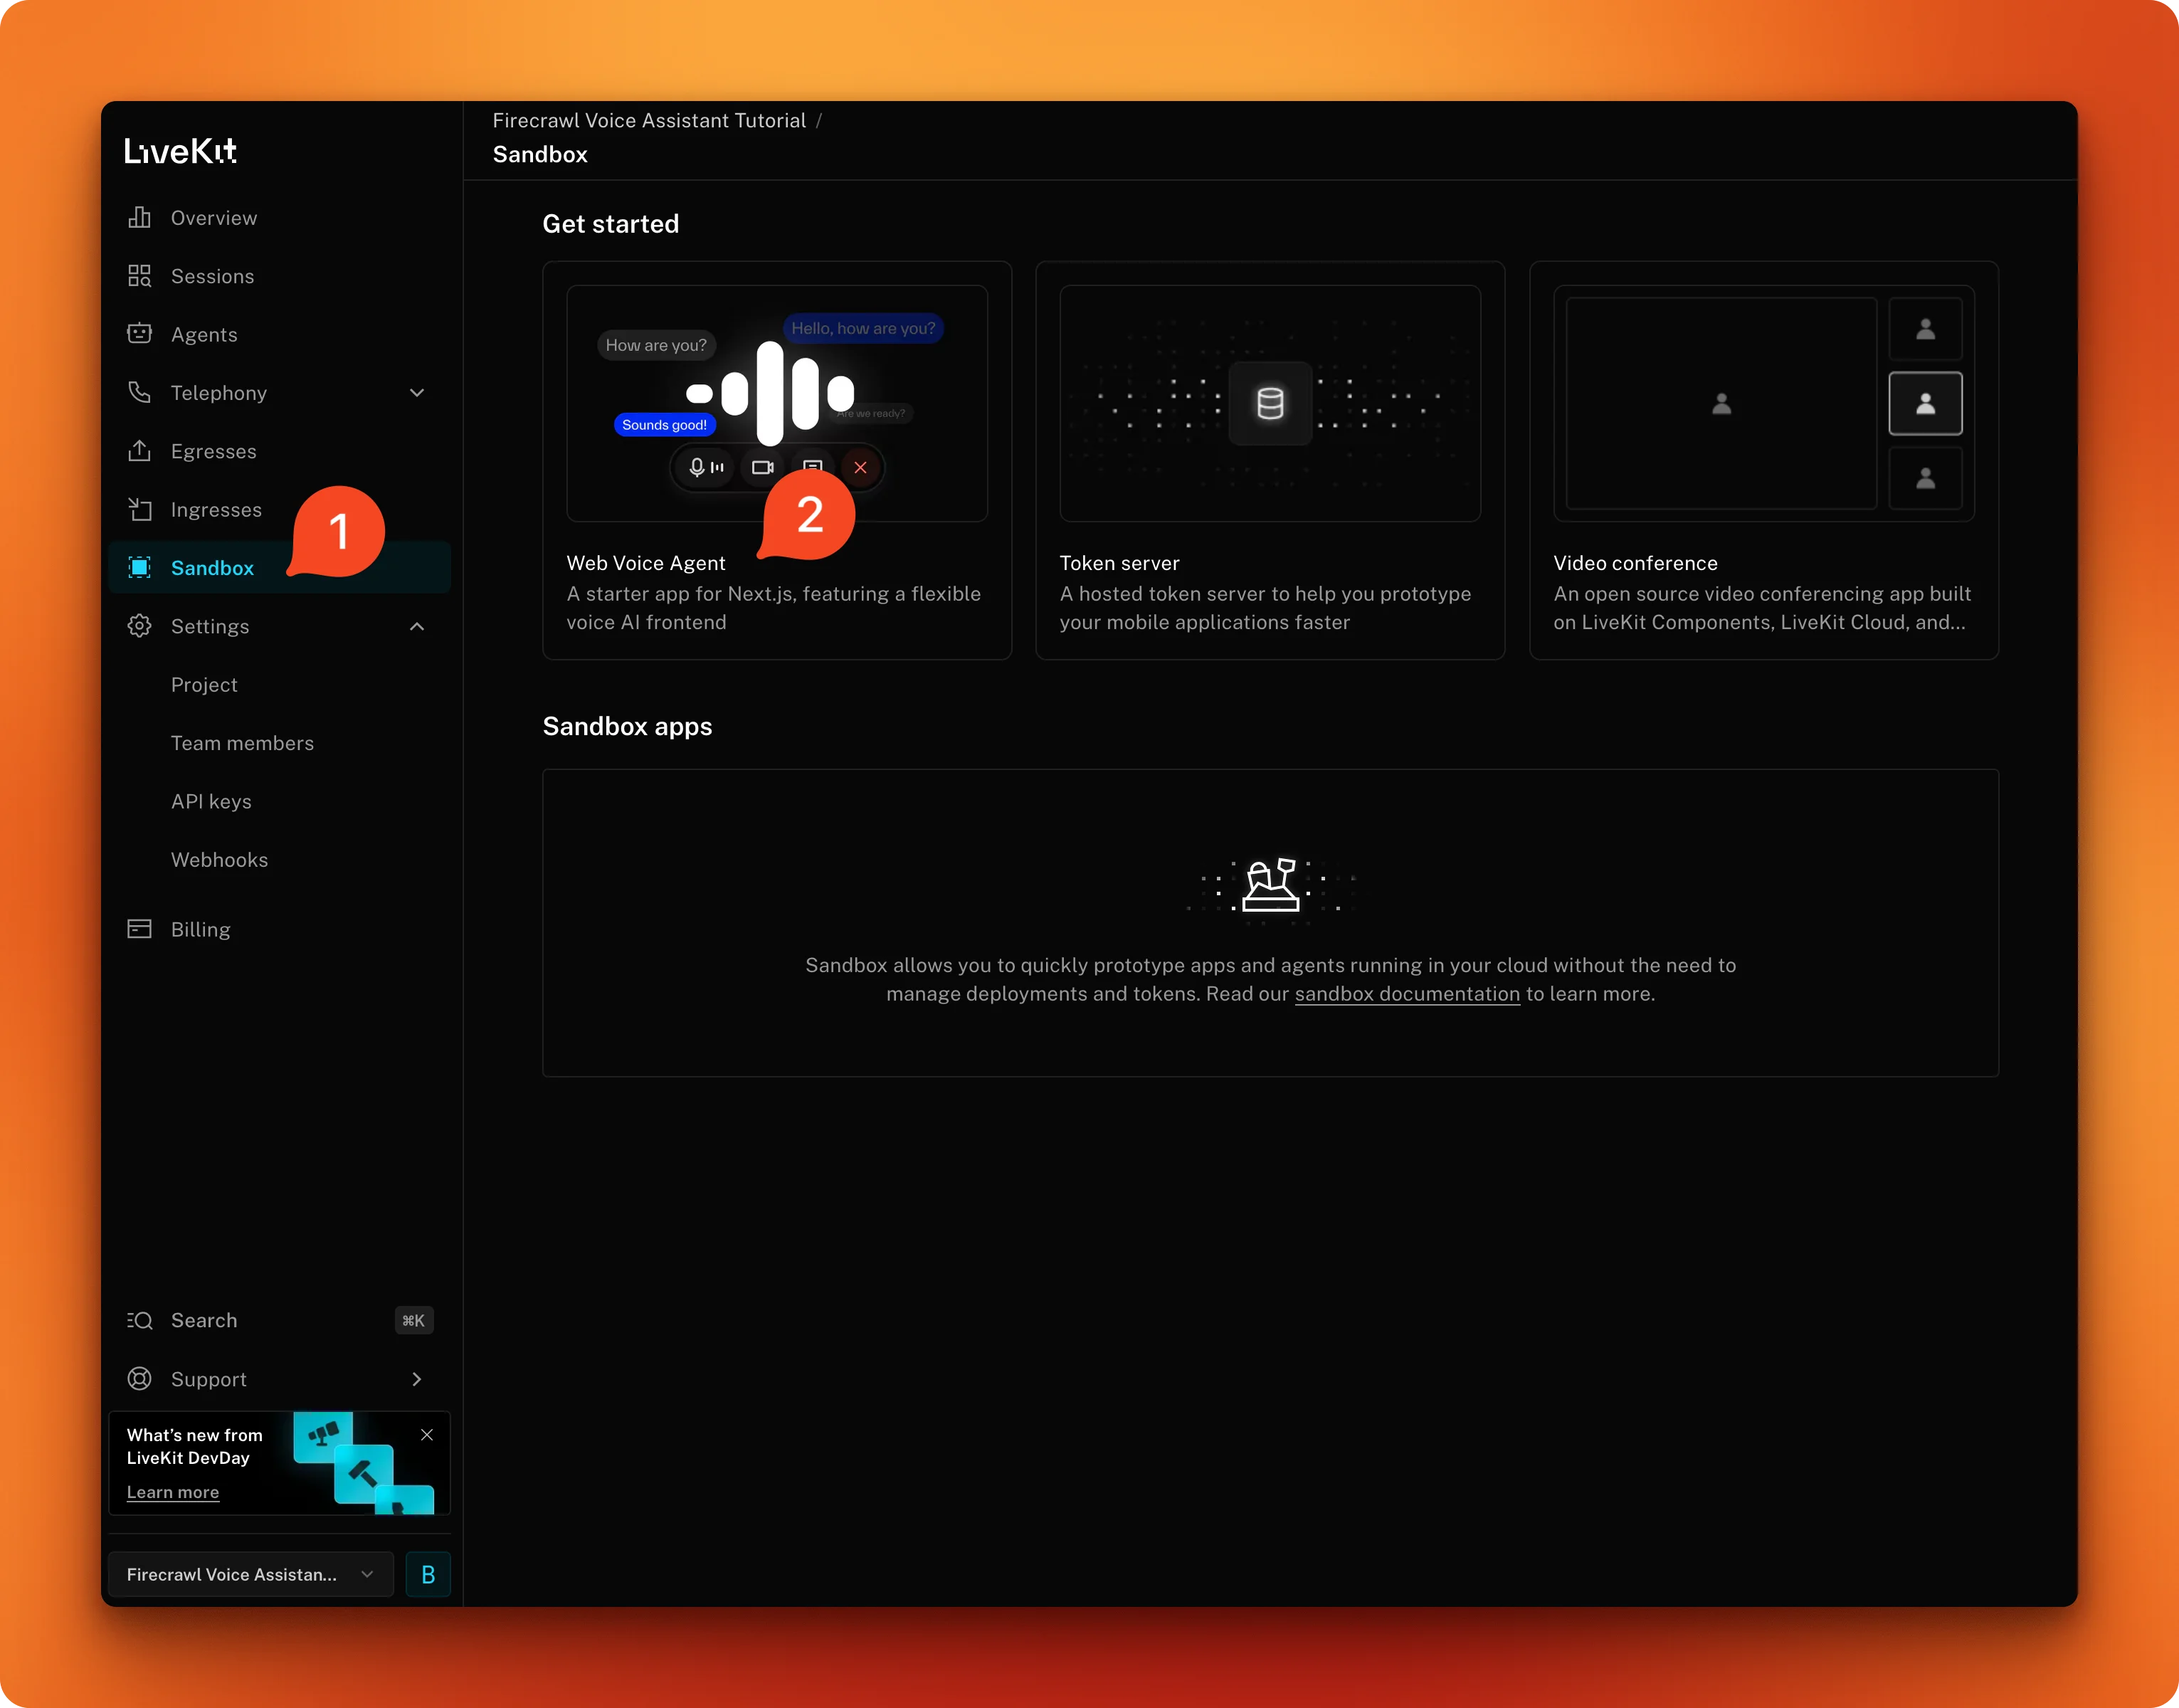Open the Agents section

coord(204,334)
